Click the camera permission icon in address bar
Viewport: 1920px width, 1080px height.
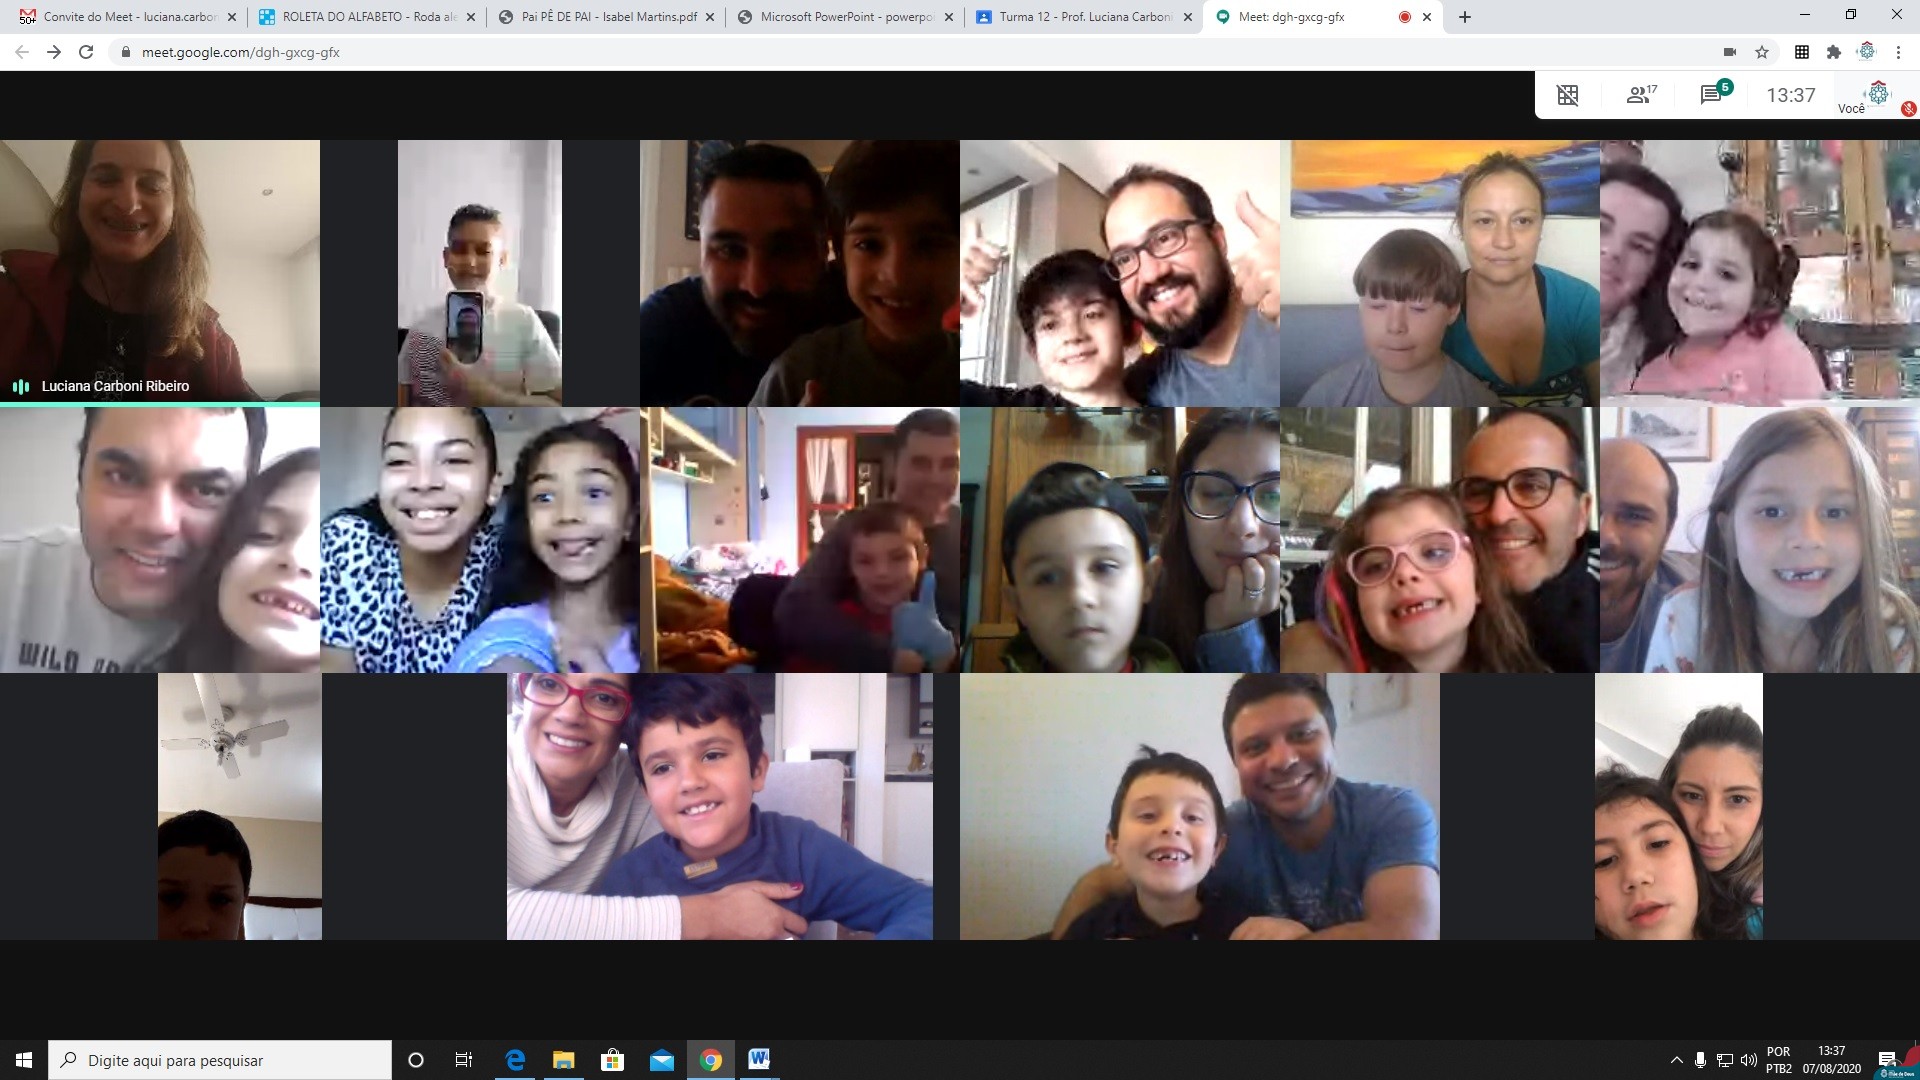(x=1729, y=52)
